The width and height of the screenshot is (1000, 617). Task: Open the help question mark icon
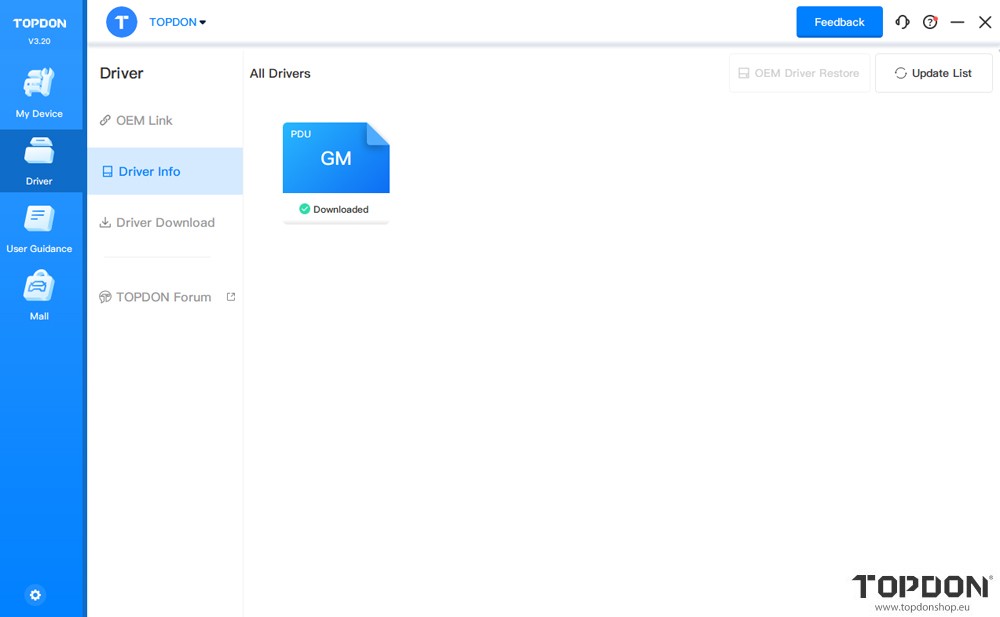click(930, 22)
